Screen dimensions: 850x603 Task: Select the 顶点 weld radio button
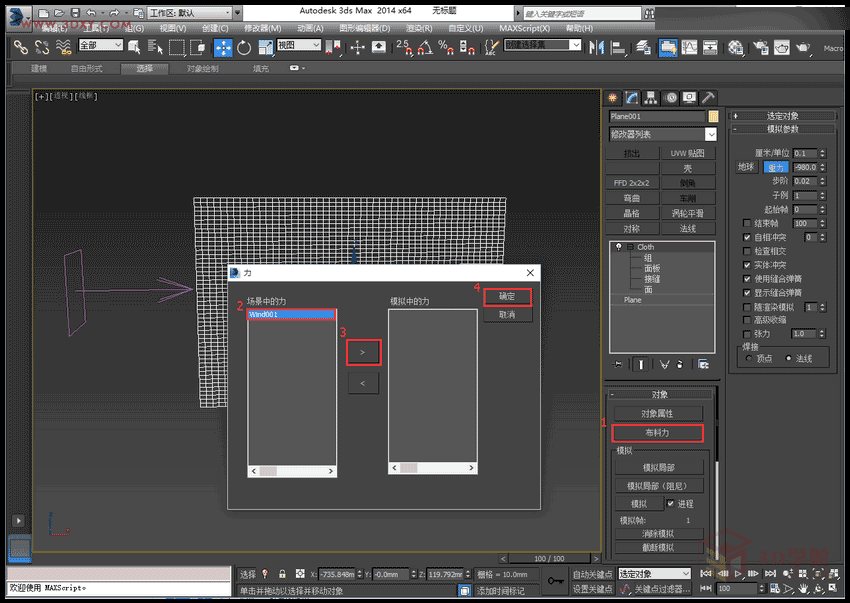[x=748, y=358]
